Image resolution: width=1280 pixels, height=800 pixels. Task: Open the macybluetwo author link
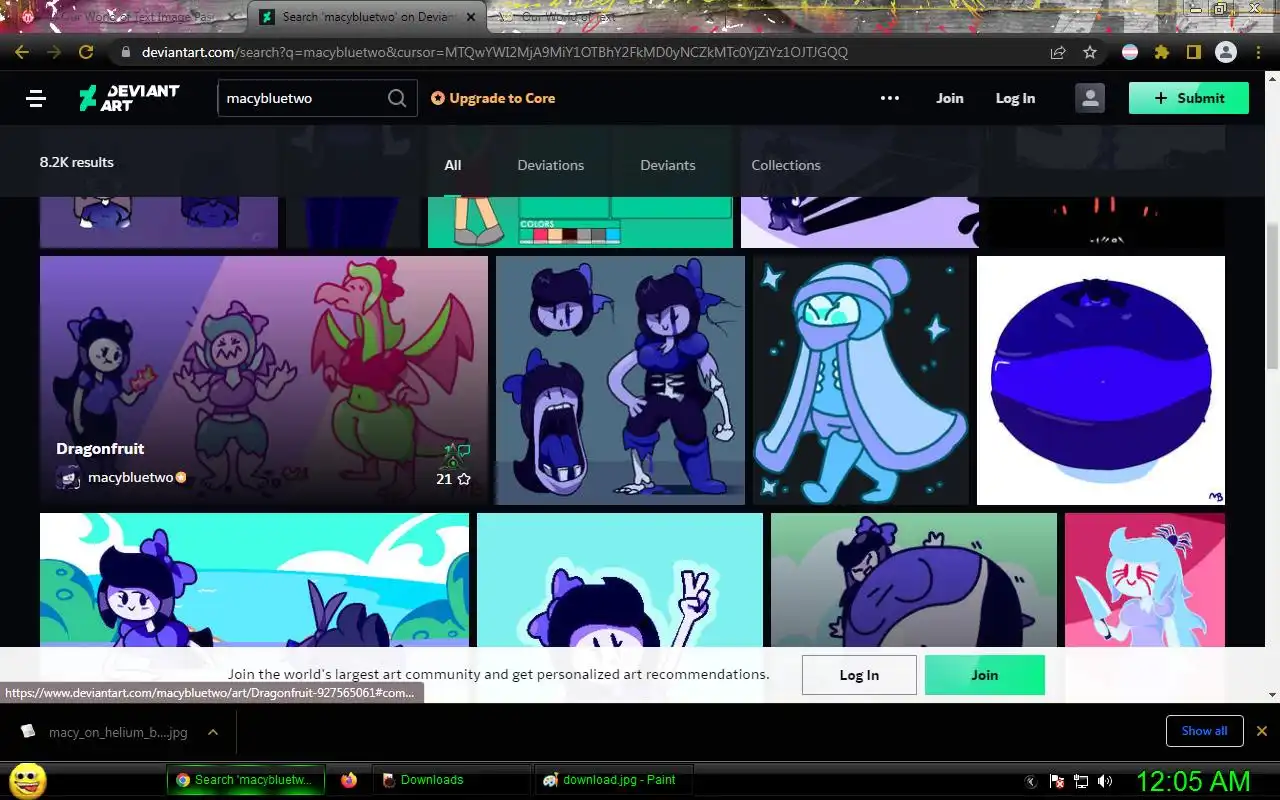pyautogui.click(x=130, y=477)
